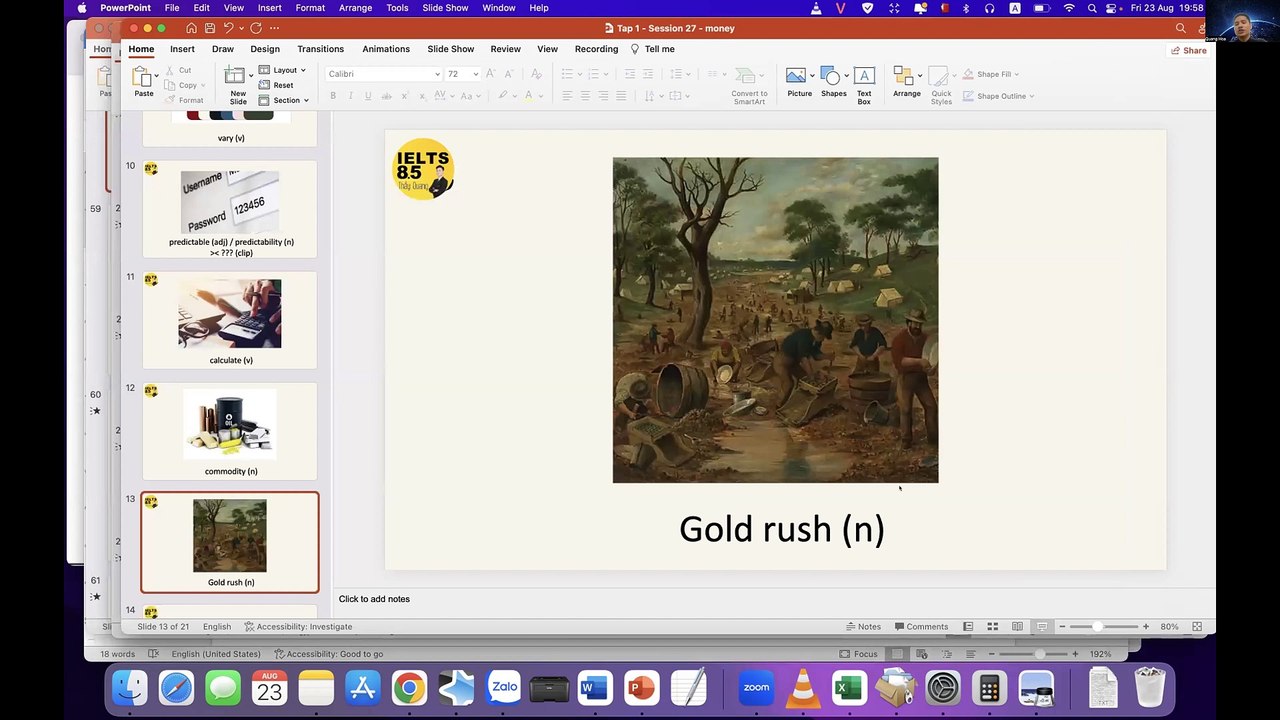Viewport: 1280px width, 720px height.
Task: Select the gold rush painting on the slide
Action: click(776, 320)
